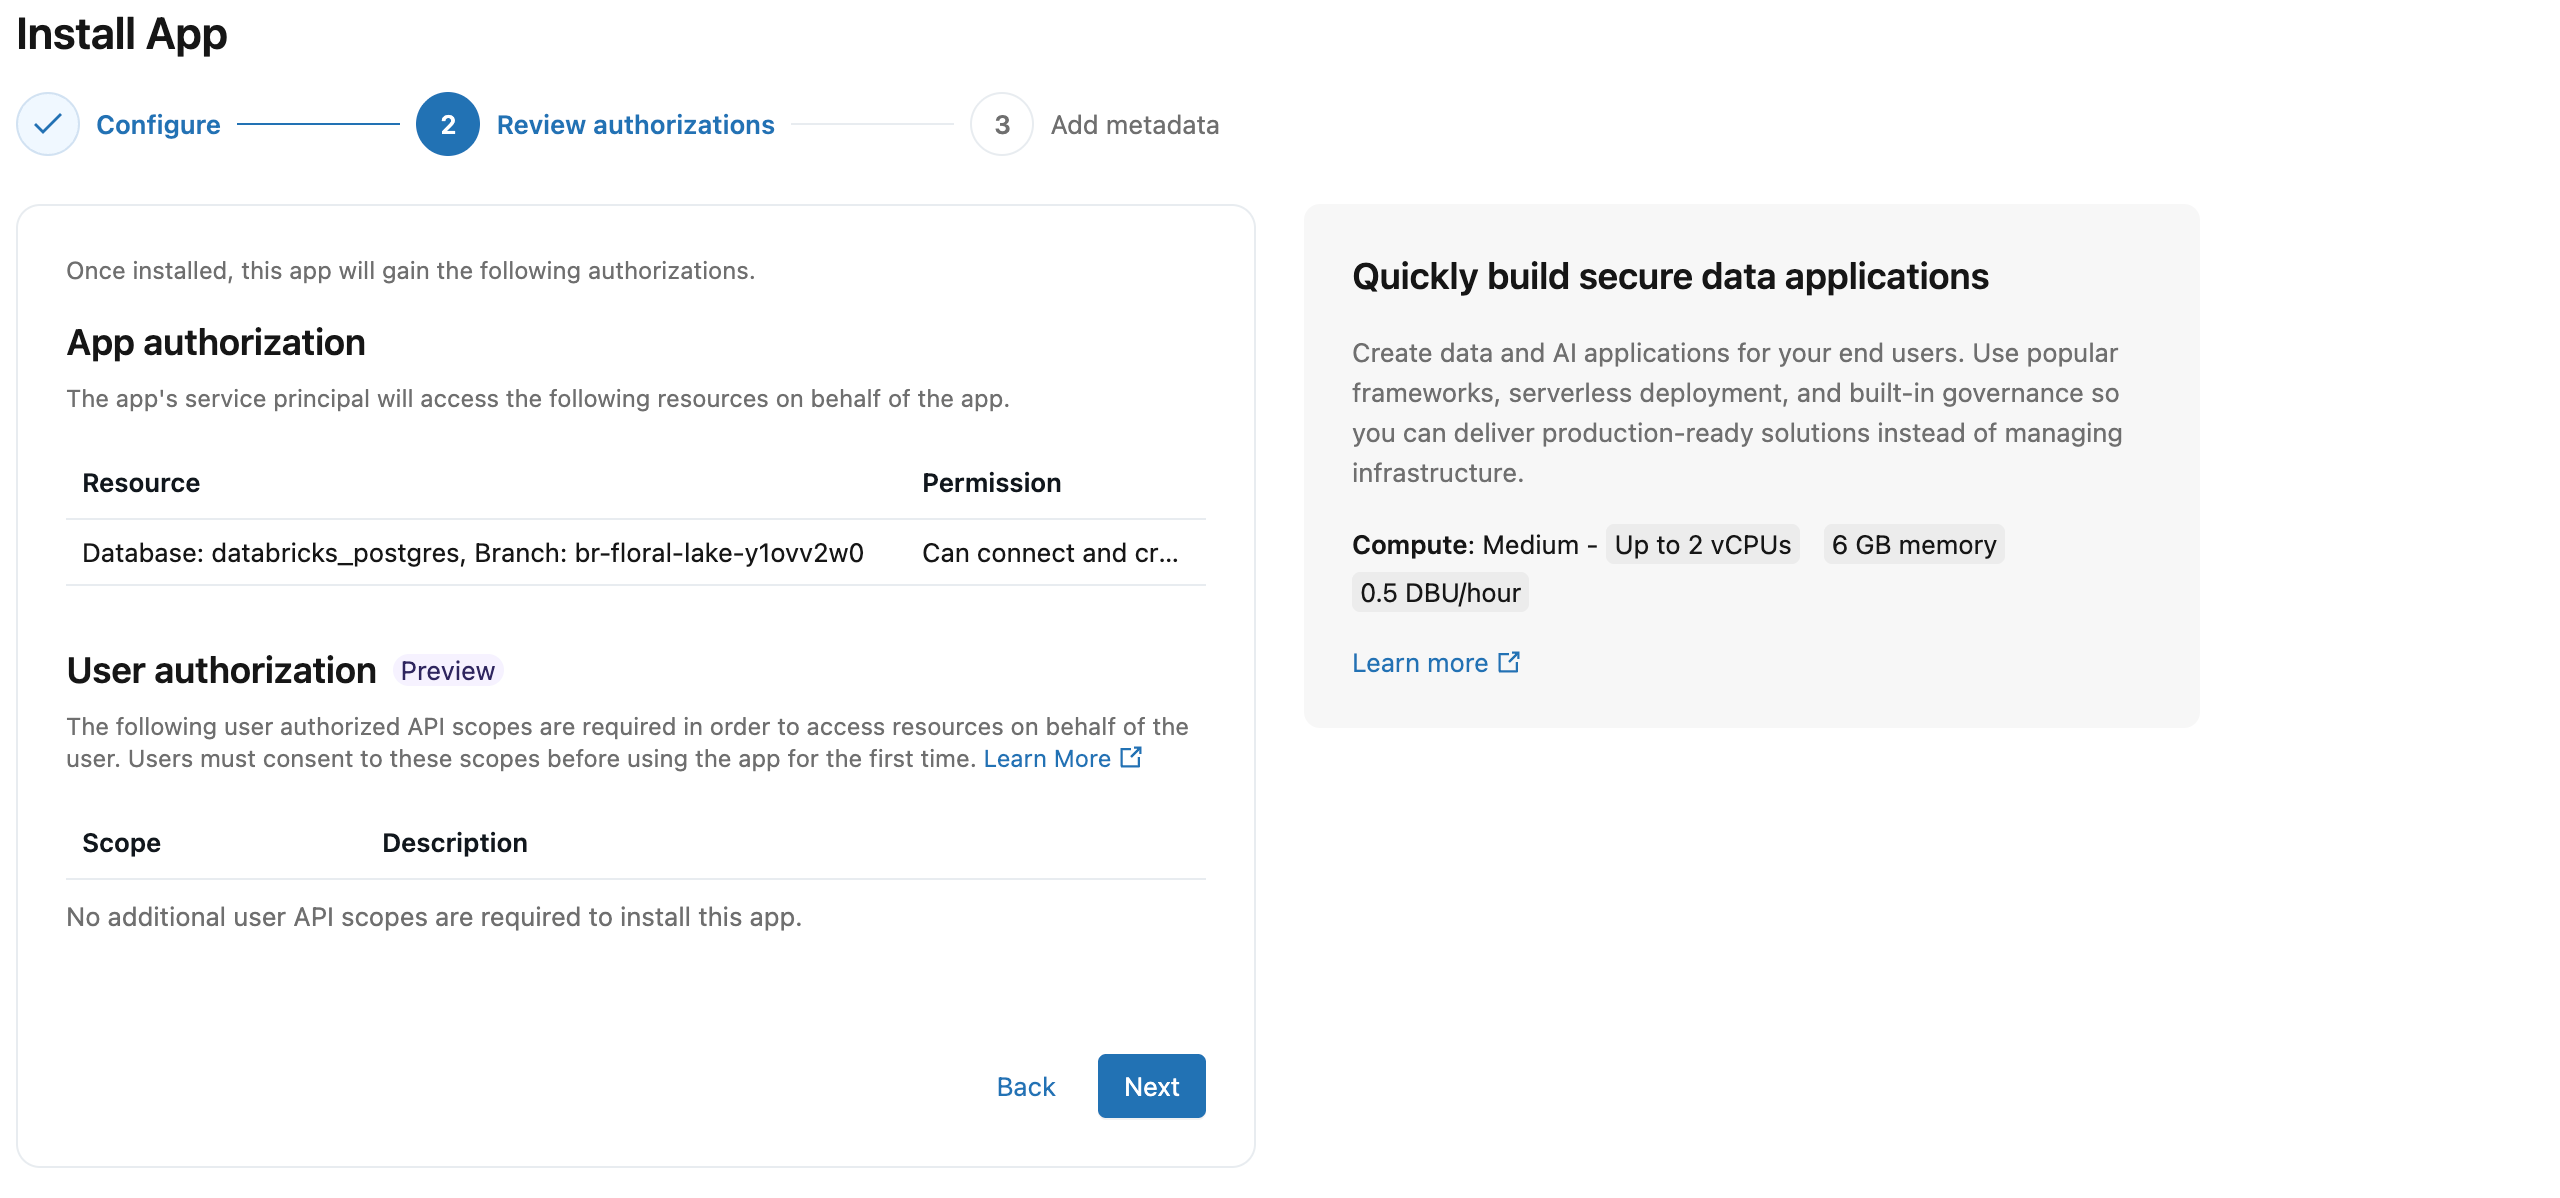This screenshot has width=2560, height=1198.
Task: Click the 6 GB memory compute tag
Action: click(x=1913, y=544)
